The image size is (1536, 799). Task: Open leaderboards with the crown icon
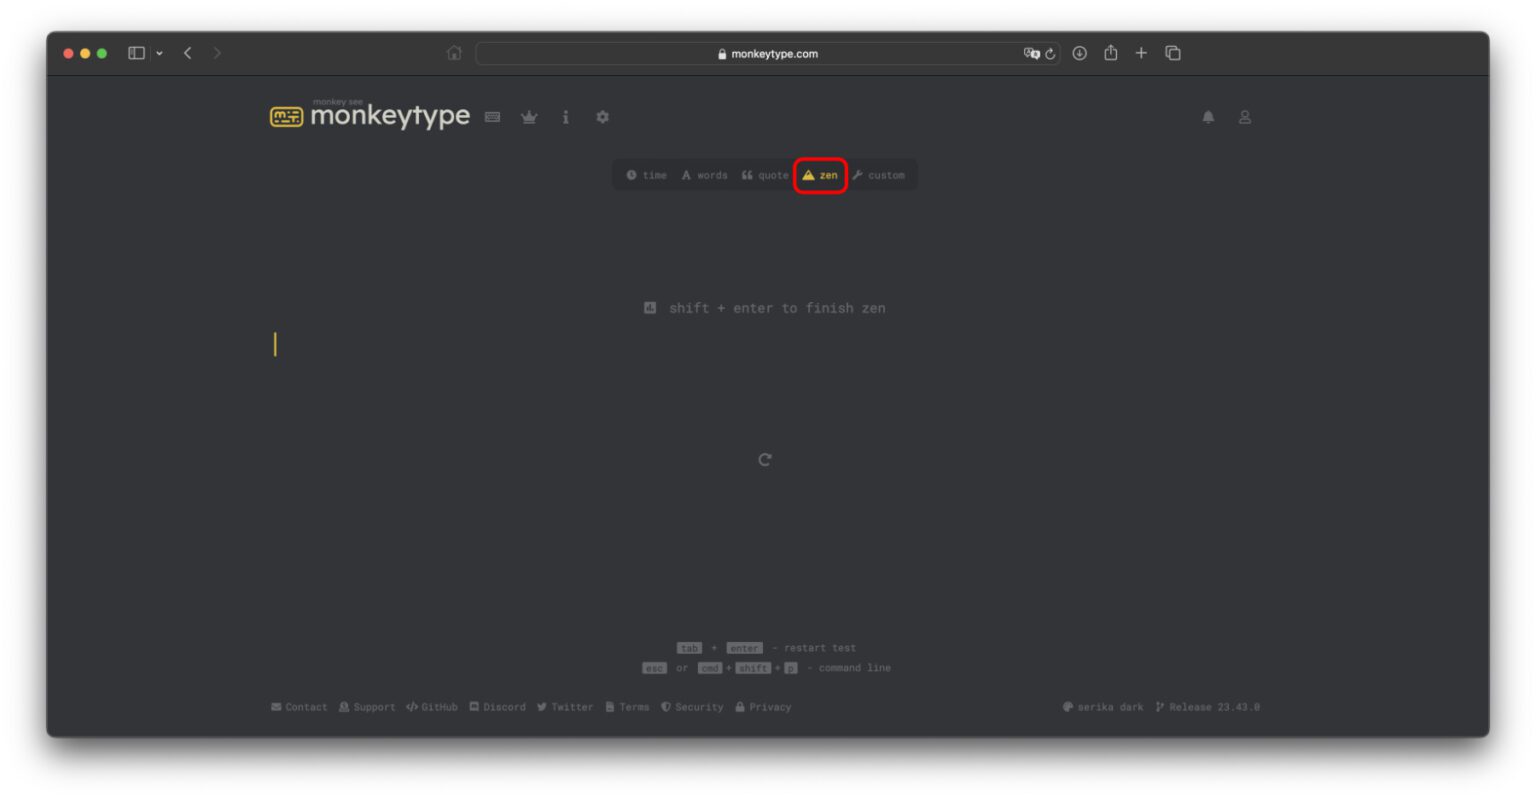[529, 117]
